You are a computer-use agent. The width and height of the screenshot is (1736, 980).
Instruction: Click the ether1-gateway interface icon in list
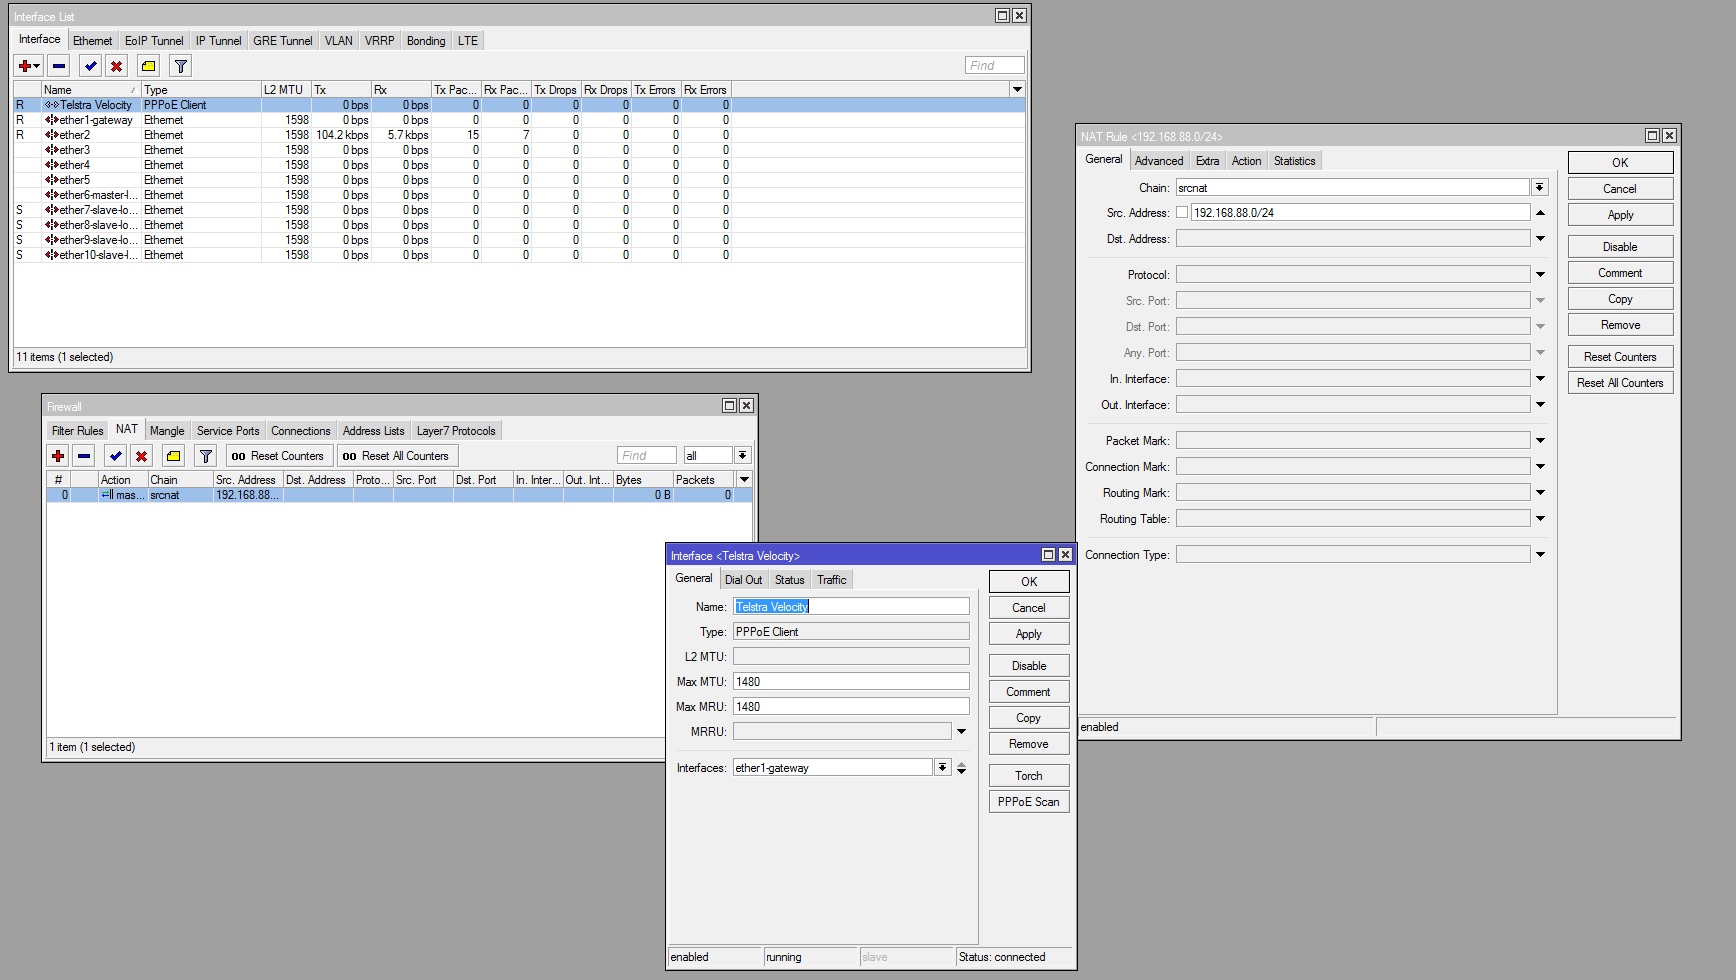tap(51, 120)
